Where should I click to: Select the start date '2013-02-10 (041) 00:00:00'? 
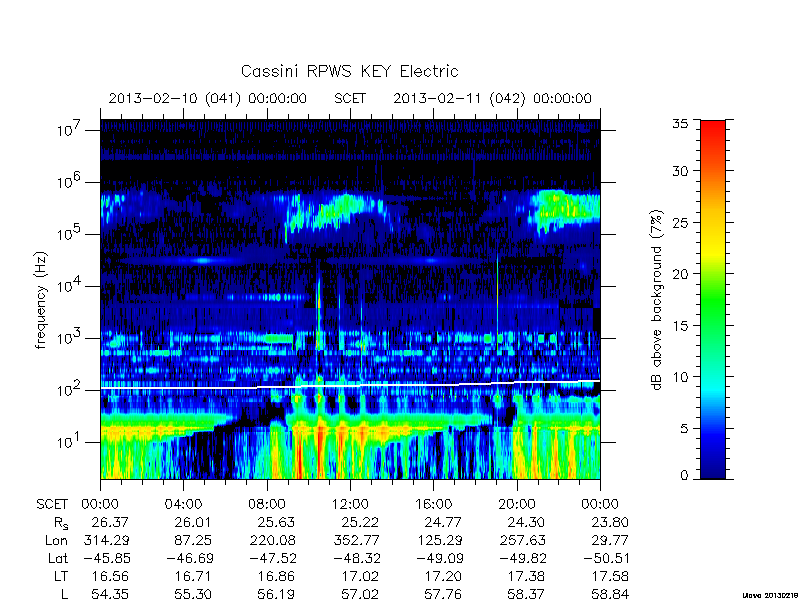(x=208, y=98)
